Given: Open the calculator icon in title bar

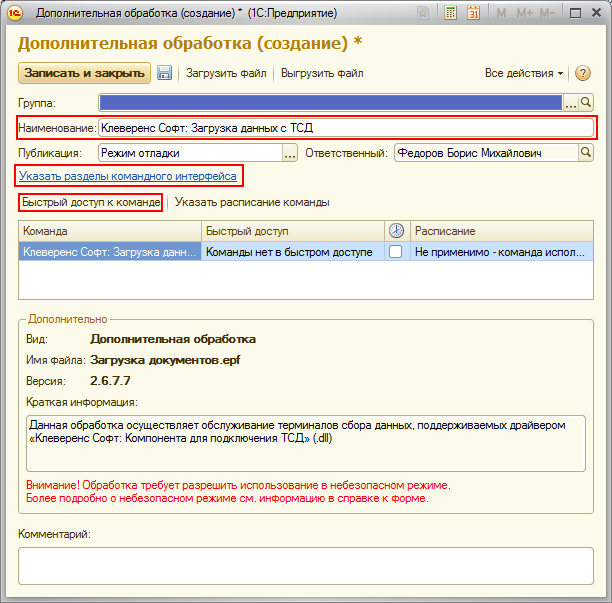Looking at the screenshot, I should pos(450,13).
